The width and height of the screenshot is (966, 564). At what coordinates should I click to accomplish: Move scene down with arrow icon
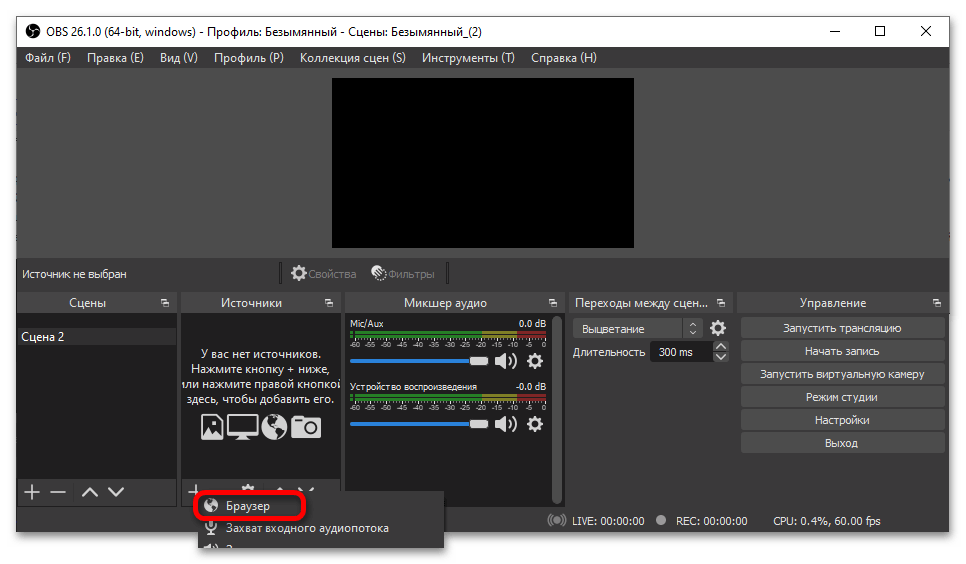(x=116, y=492)
